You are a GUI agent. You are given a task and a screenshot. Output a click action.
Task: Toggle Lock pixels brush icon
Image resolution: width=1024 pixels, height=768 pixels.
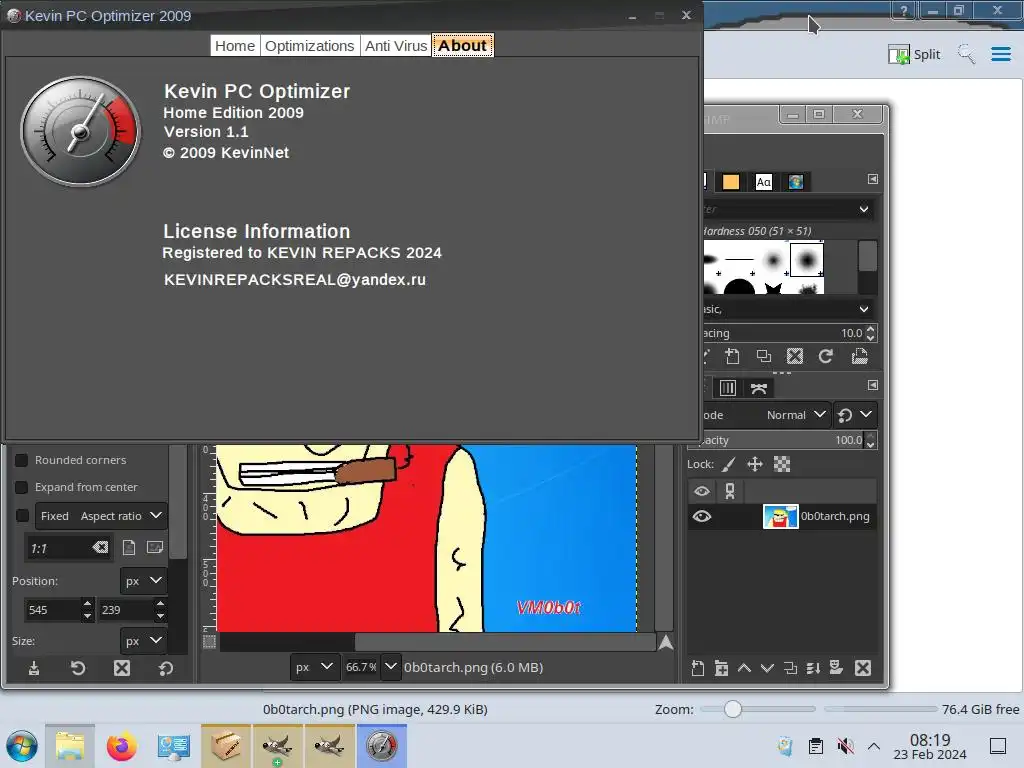click(x=729, y=464)
